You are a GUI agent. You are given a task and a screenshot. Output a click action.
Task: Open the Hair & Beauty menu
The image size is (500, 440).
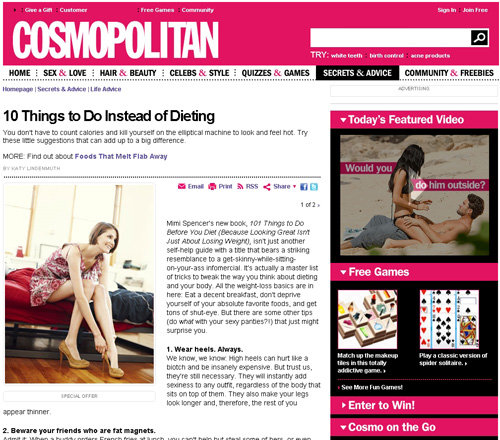[128, 73]
